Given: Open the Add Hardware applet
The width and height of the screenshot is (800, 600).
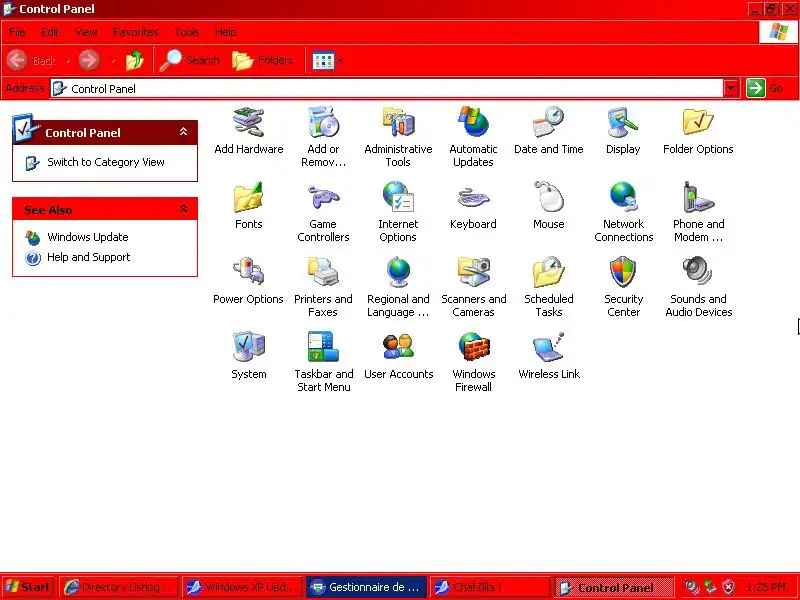Looking at the screenshot, I should [248, 131].
